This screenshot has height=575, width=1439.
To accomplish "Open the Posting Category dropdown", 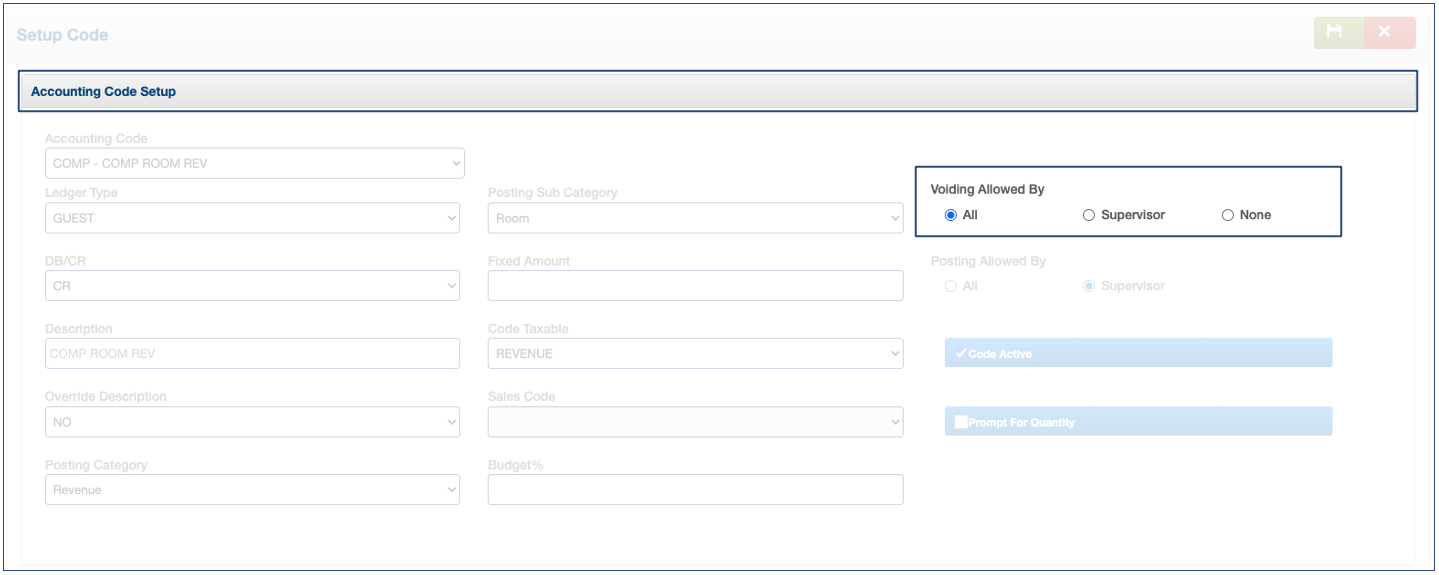I will pyautogui.click(x=252, y=490).
